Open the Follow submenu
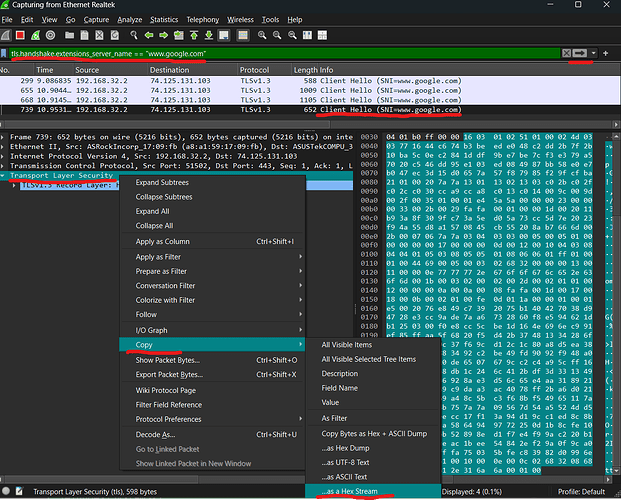621x500 pixels. pos(212,315)
